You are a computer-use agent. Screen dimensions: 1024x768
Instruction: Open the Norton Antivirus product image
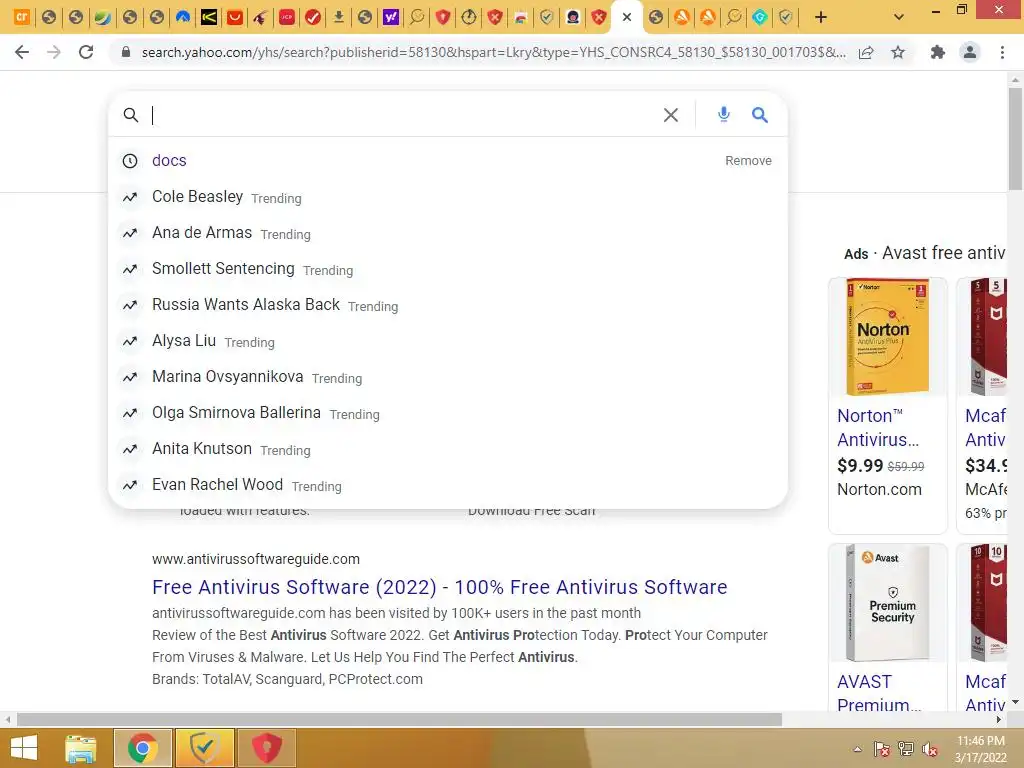click(888, 337)
